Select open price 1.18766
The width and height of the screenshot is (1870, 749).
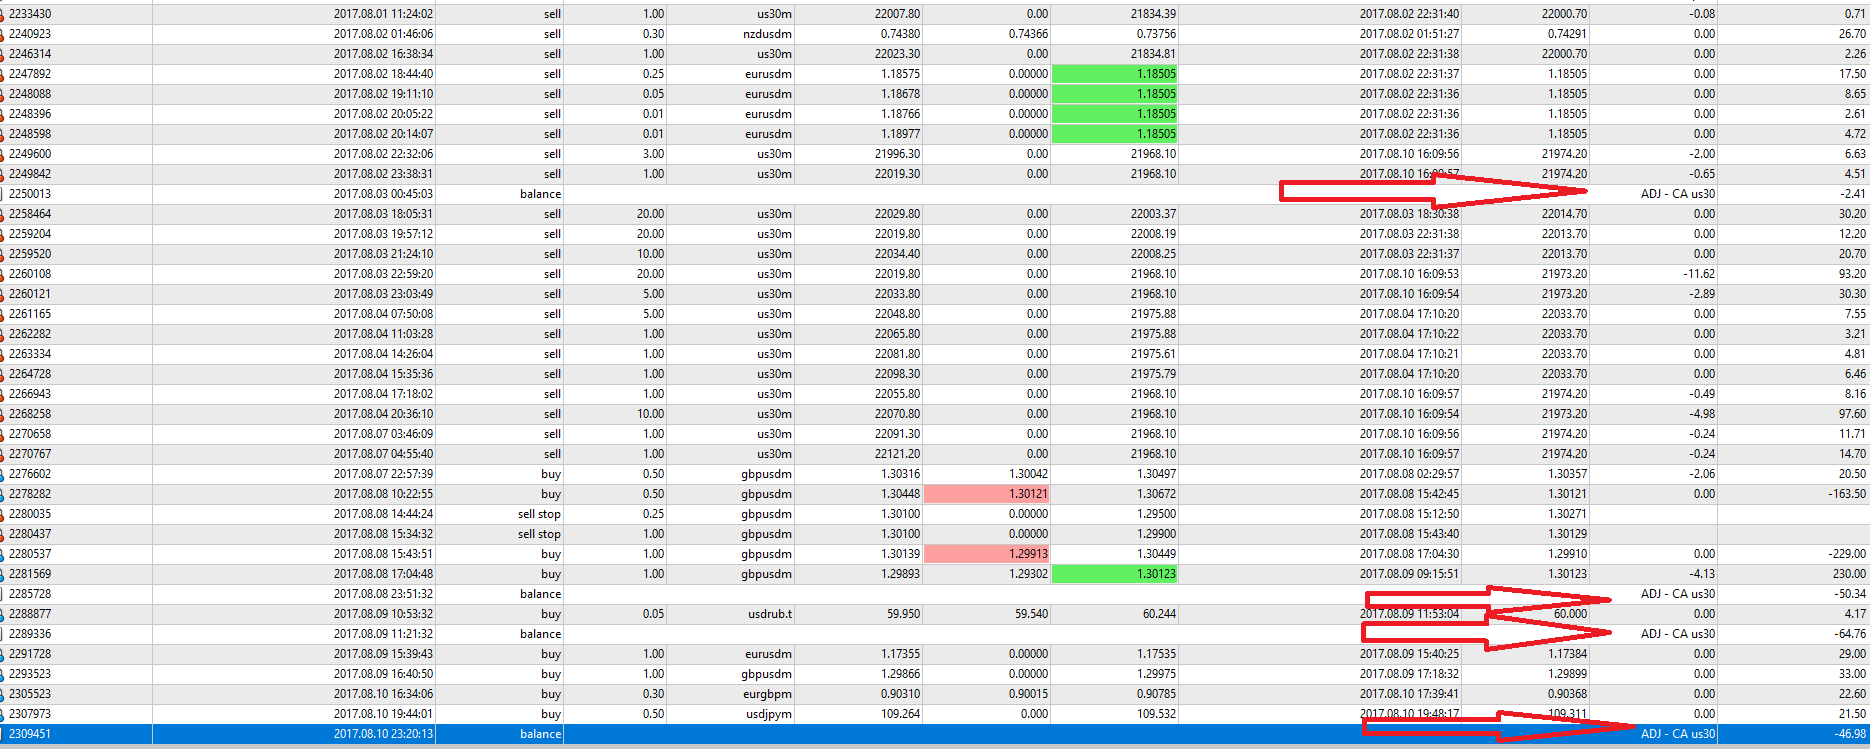pos(900,114)
